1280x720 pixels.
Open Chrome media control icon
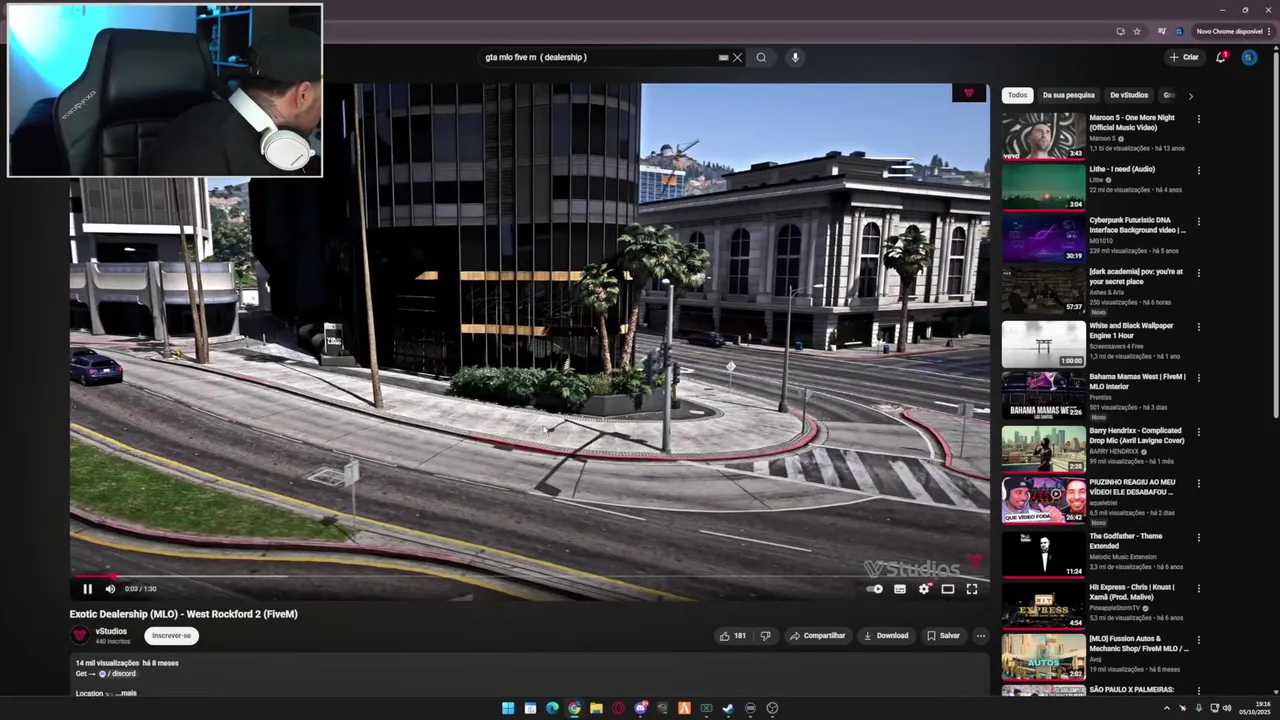point(1161,32)
